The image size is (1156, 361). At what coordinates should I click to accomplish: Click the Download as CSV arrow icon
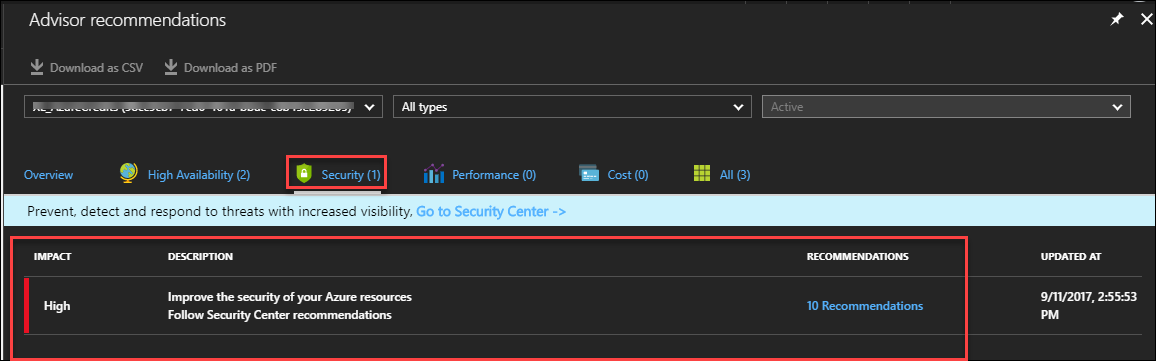point(37,68)
